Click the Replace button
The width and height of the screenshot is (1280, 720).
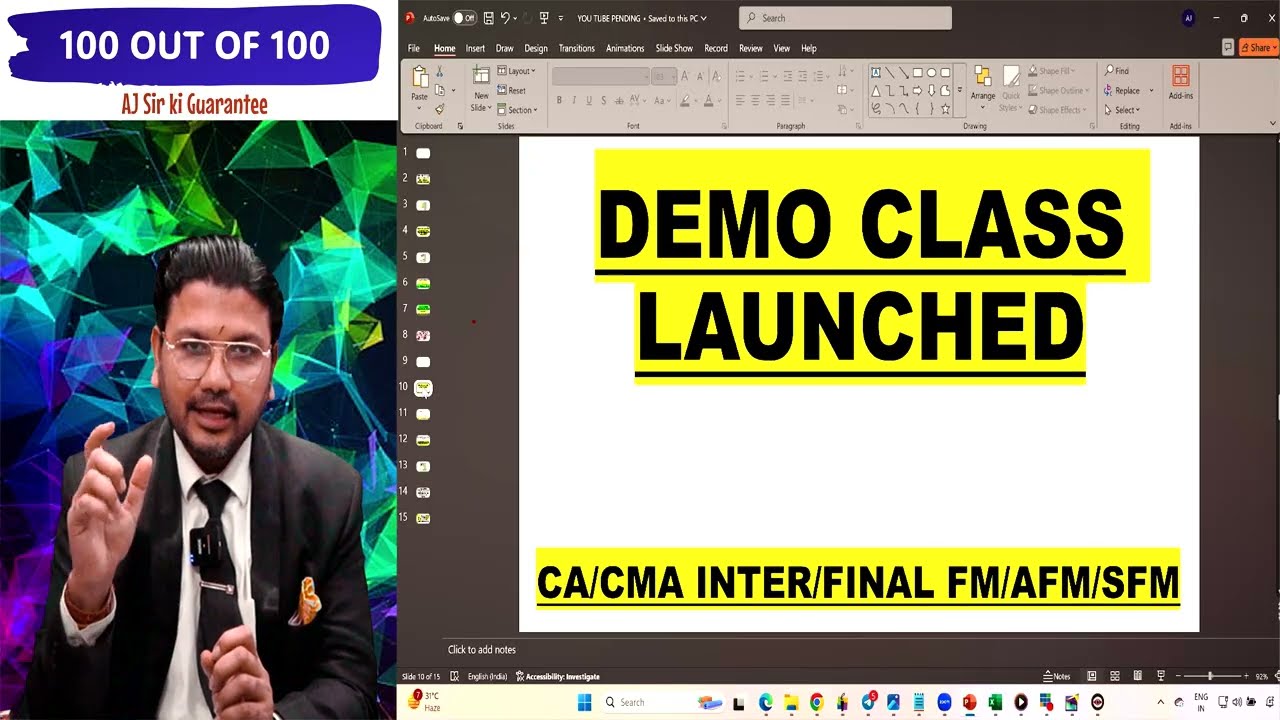tap(1123, 90)
